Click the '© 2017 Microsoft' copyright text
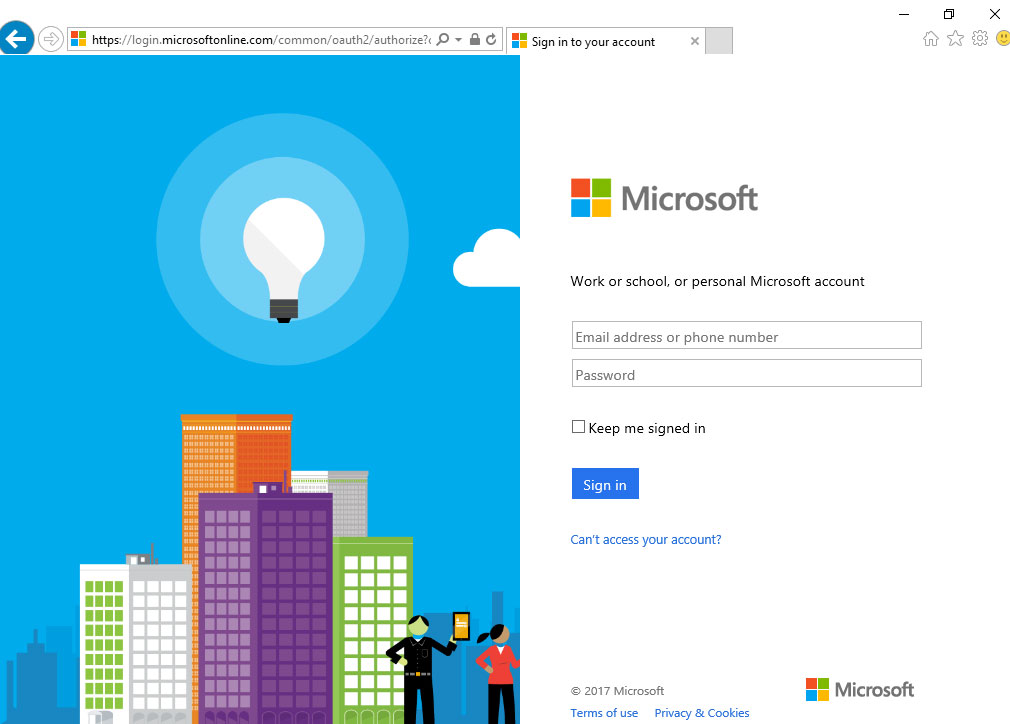Image resolution: width=1010 pixels, height=724 pixels. click(617, 691)
